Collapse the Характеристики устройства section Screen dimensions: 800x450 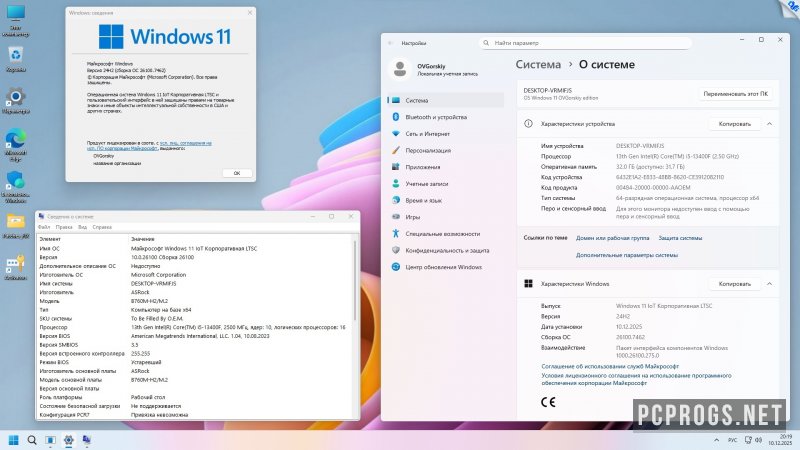coord(769,124)
